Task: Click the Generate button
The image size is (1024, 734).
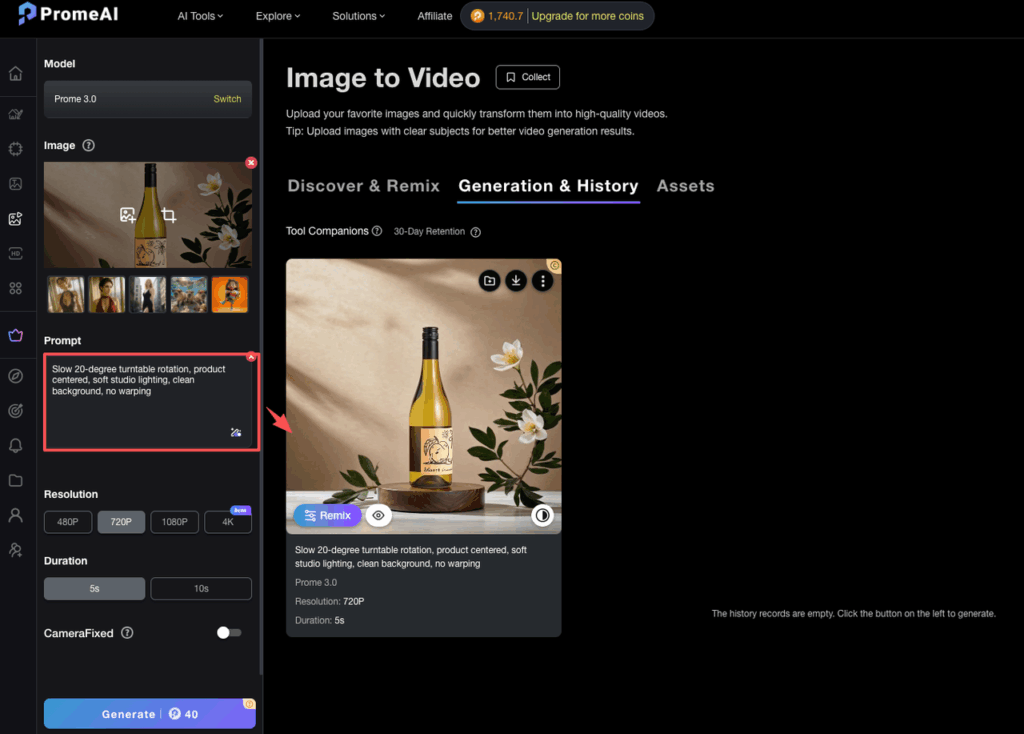Action: coord(150,714)
